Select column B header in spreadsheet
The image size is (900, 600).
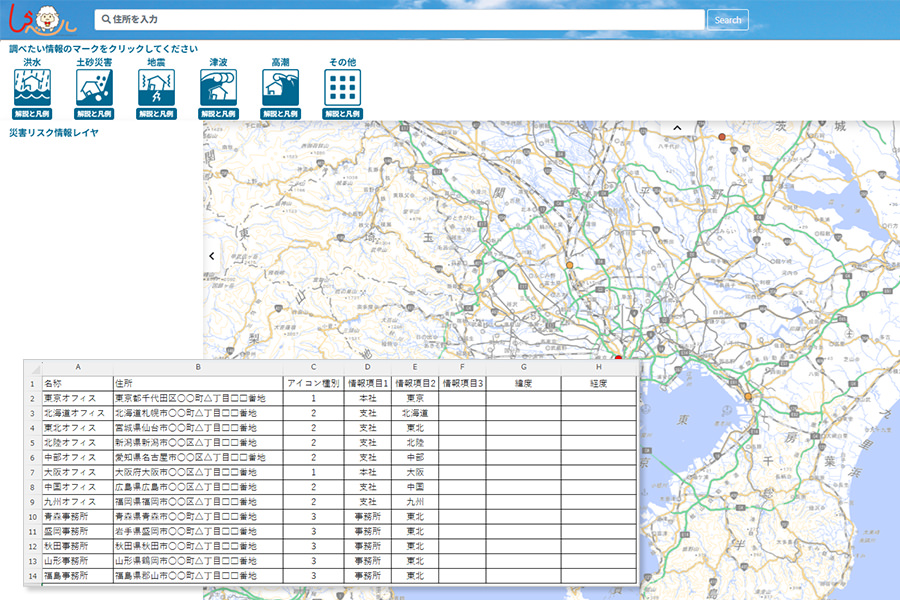coord(197,368)
